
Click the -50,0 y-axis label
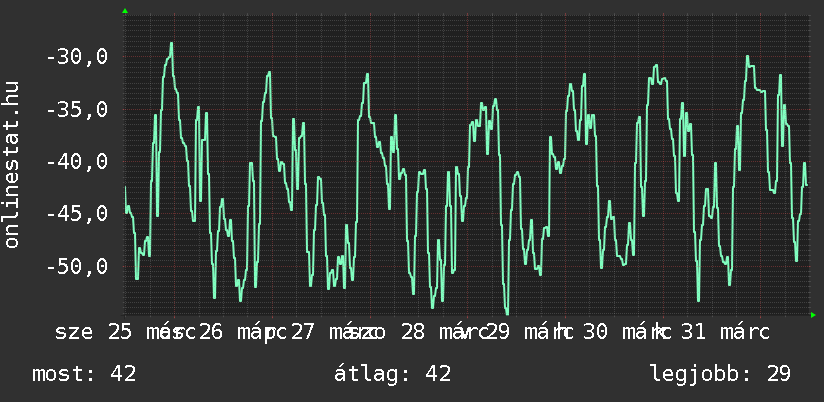click(77, 266)
